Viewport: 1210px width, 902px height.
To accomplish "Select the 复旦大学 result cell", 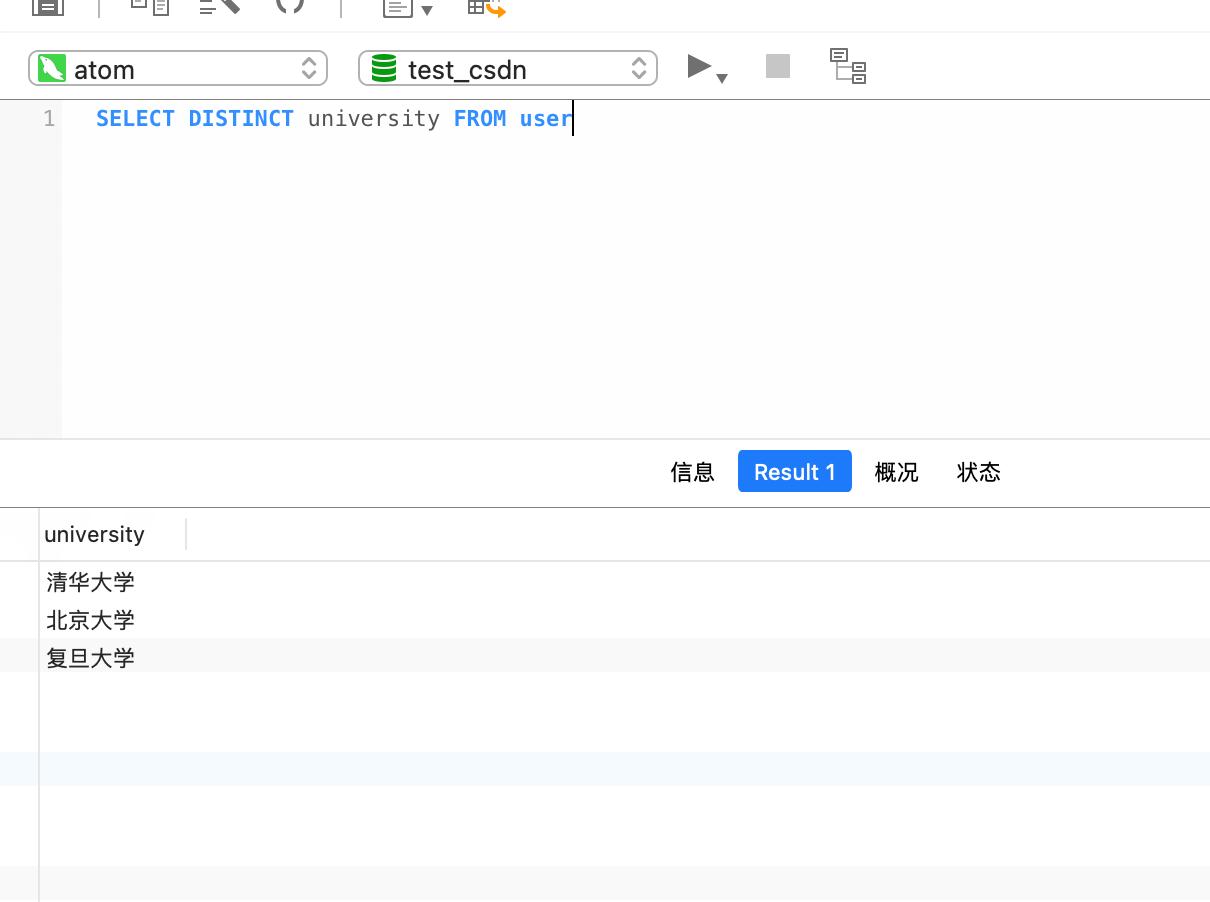I will pos(90,658).
